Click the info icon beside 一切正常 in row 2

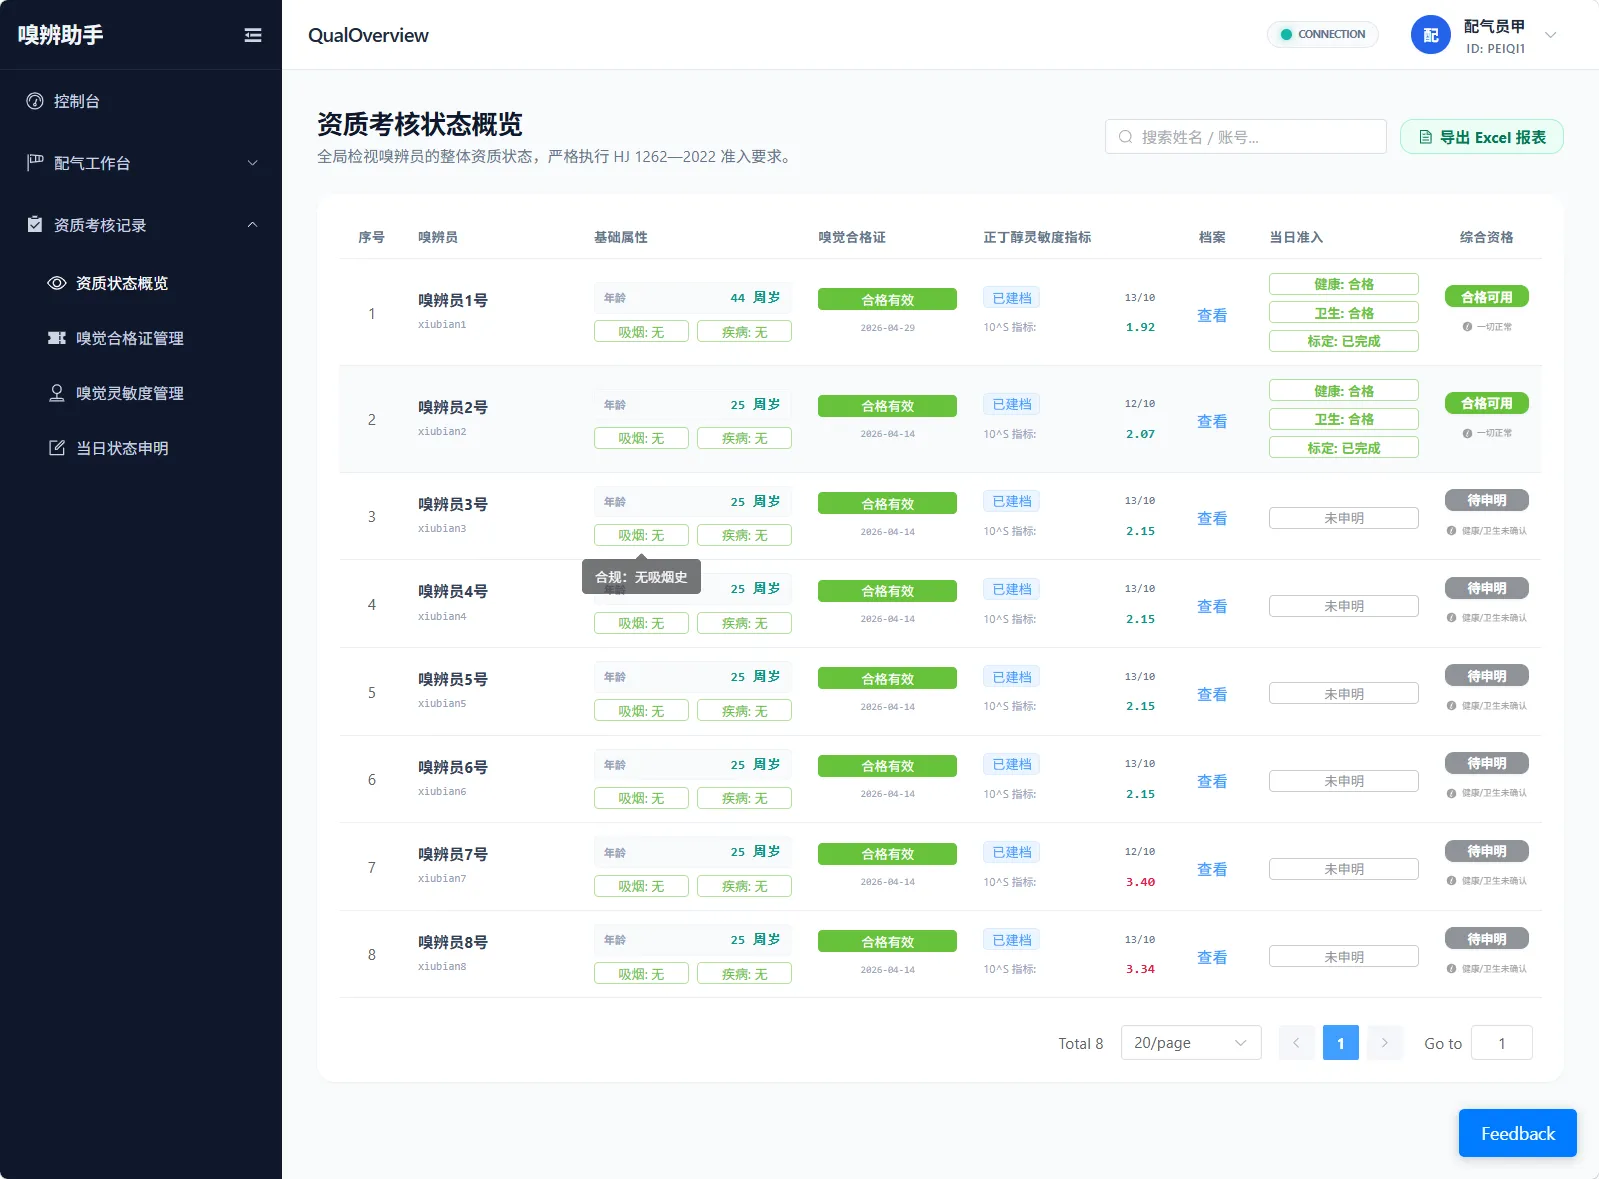(x=1467, y=433)
